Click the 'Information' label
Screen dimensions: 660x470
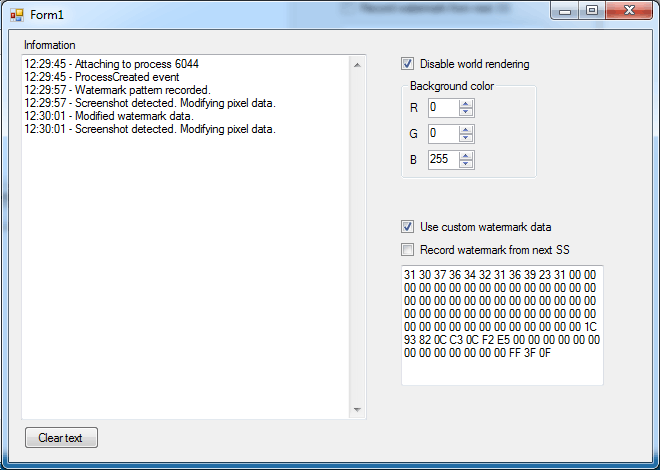50,45
